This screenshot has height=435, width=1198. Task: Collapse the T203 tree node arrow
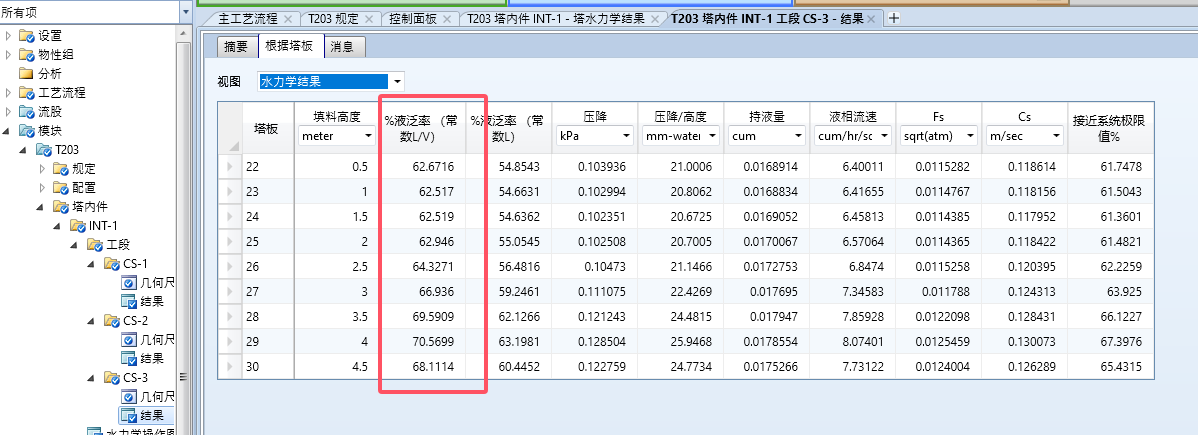(x=25, y=150)
